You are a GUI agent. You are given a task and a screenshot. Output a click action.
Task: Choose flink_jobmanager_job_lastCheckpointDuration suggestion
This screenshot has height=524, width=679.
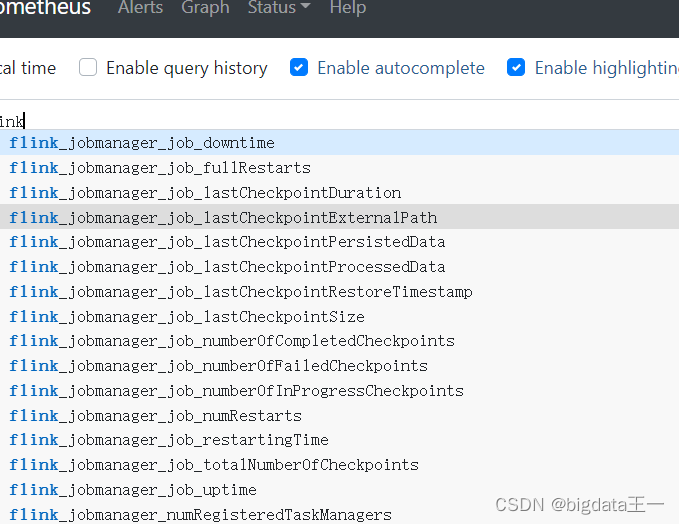[x=340, y=192]
